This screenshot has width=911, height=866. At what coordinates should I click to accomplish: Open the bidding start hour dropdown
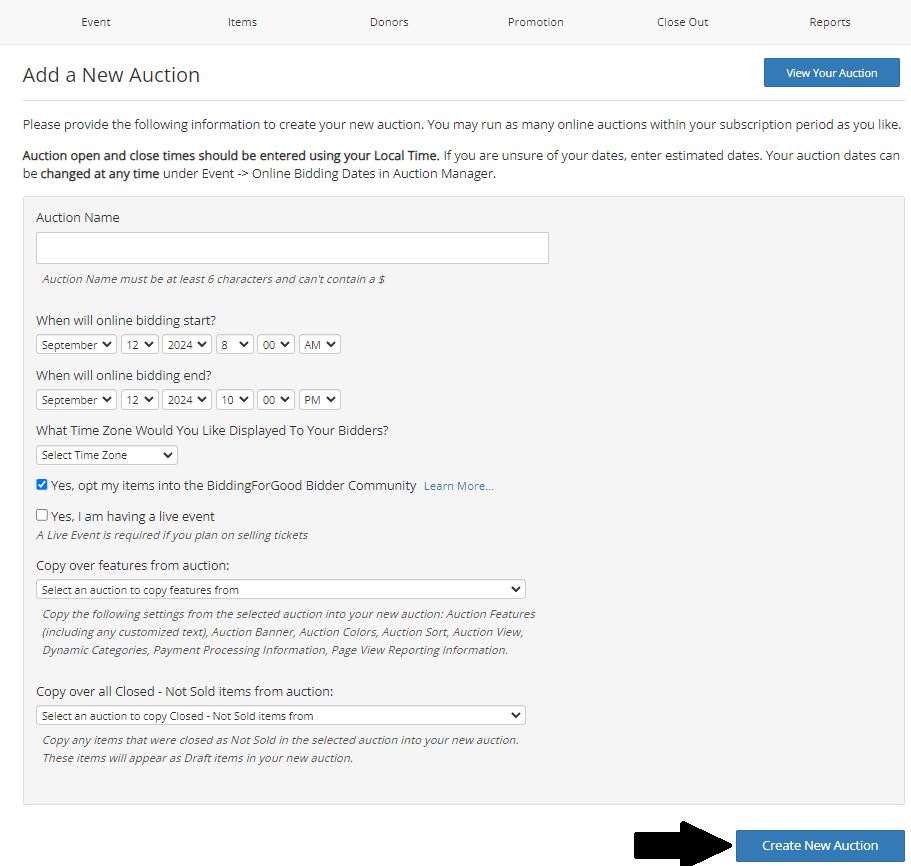pyautogui.click(x=235, y=344)
